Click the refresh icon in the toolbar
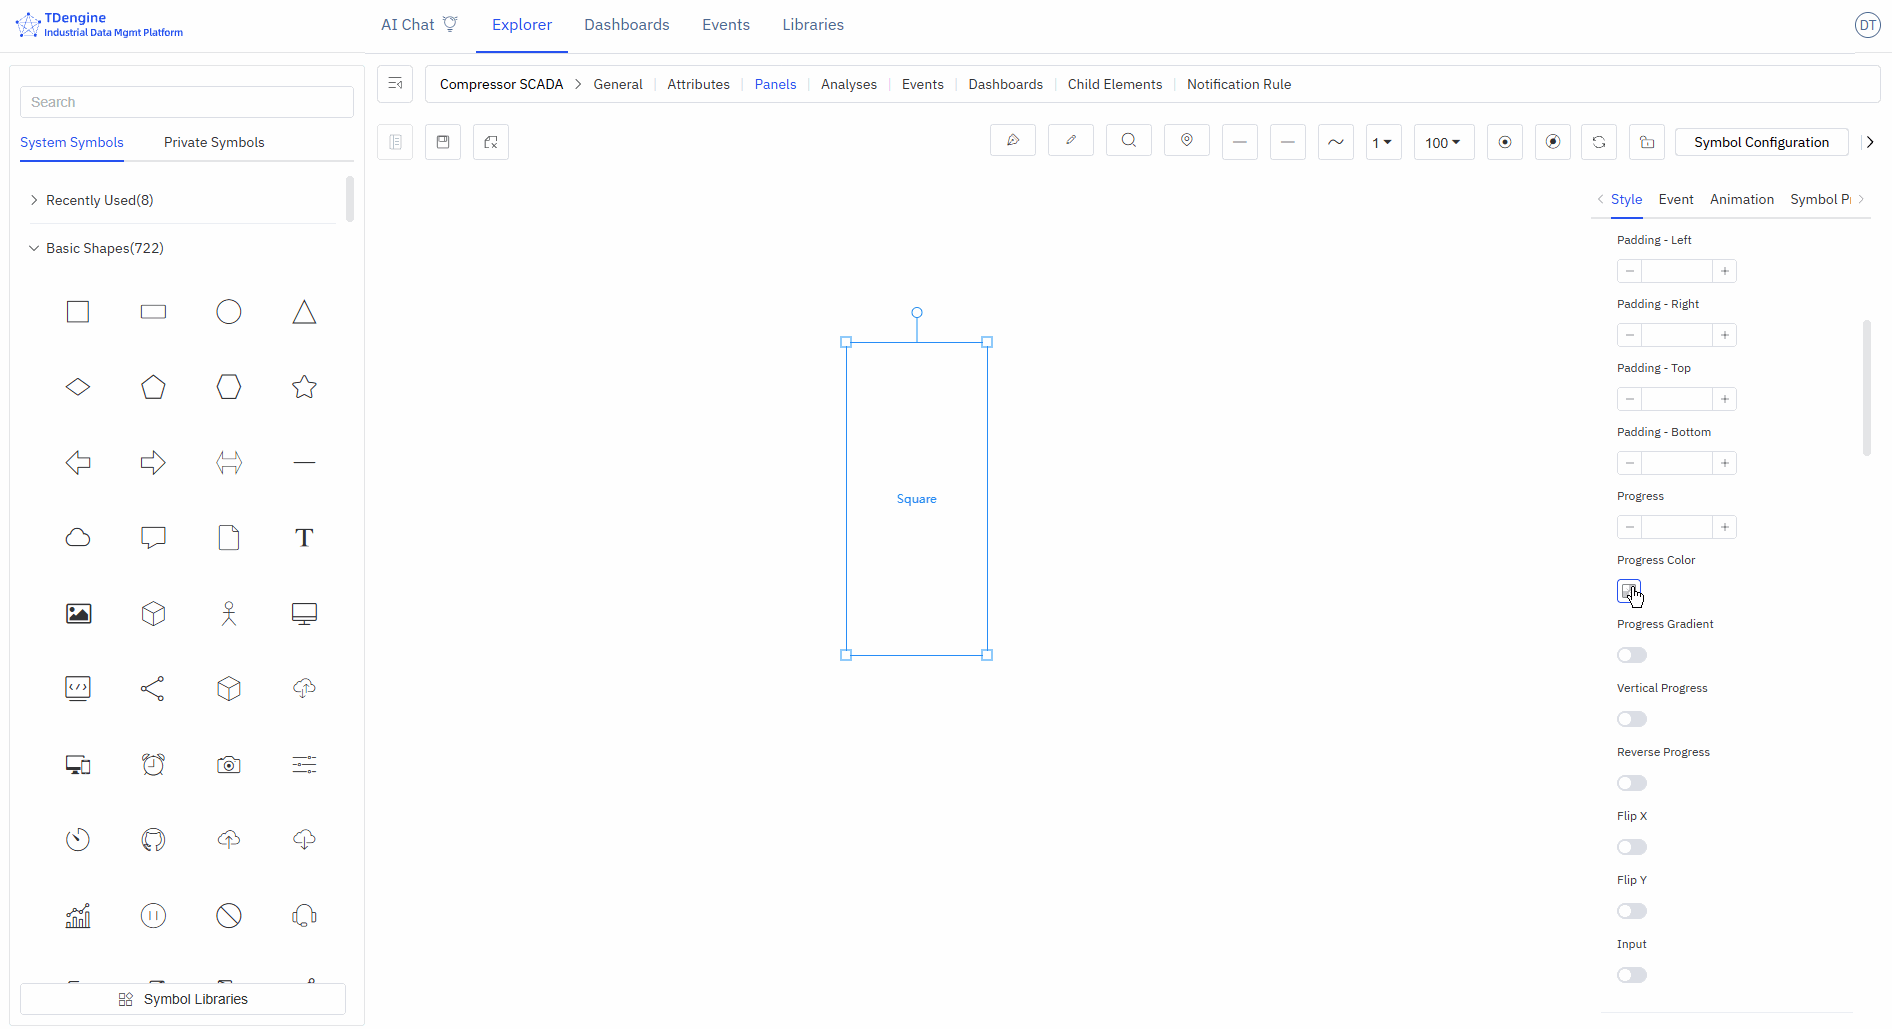The image size is (1892, 1029). [x=1598, y=141]
